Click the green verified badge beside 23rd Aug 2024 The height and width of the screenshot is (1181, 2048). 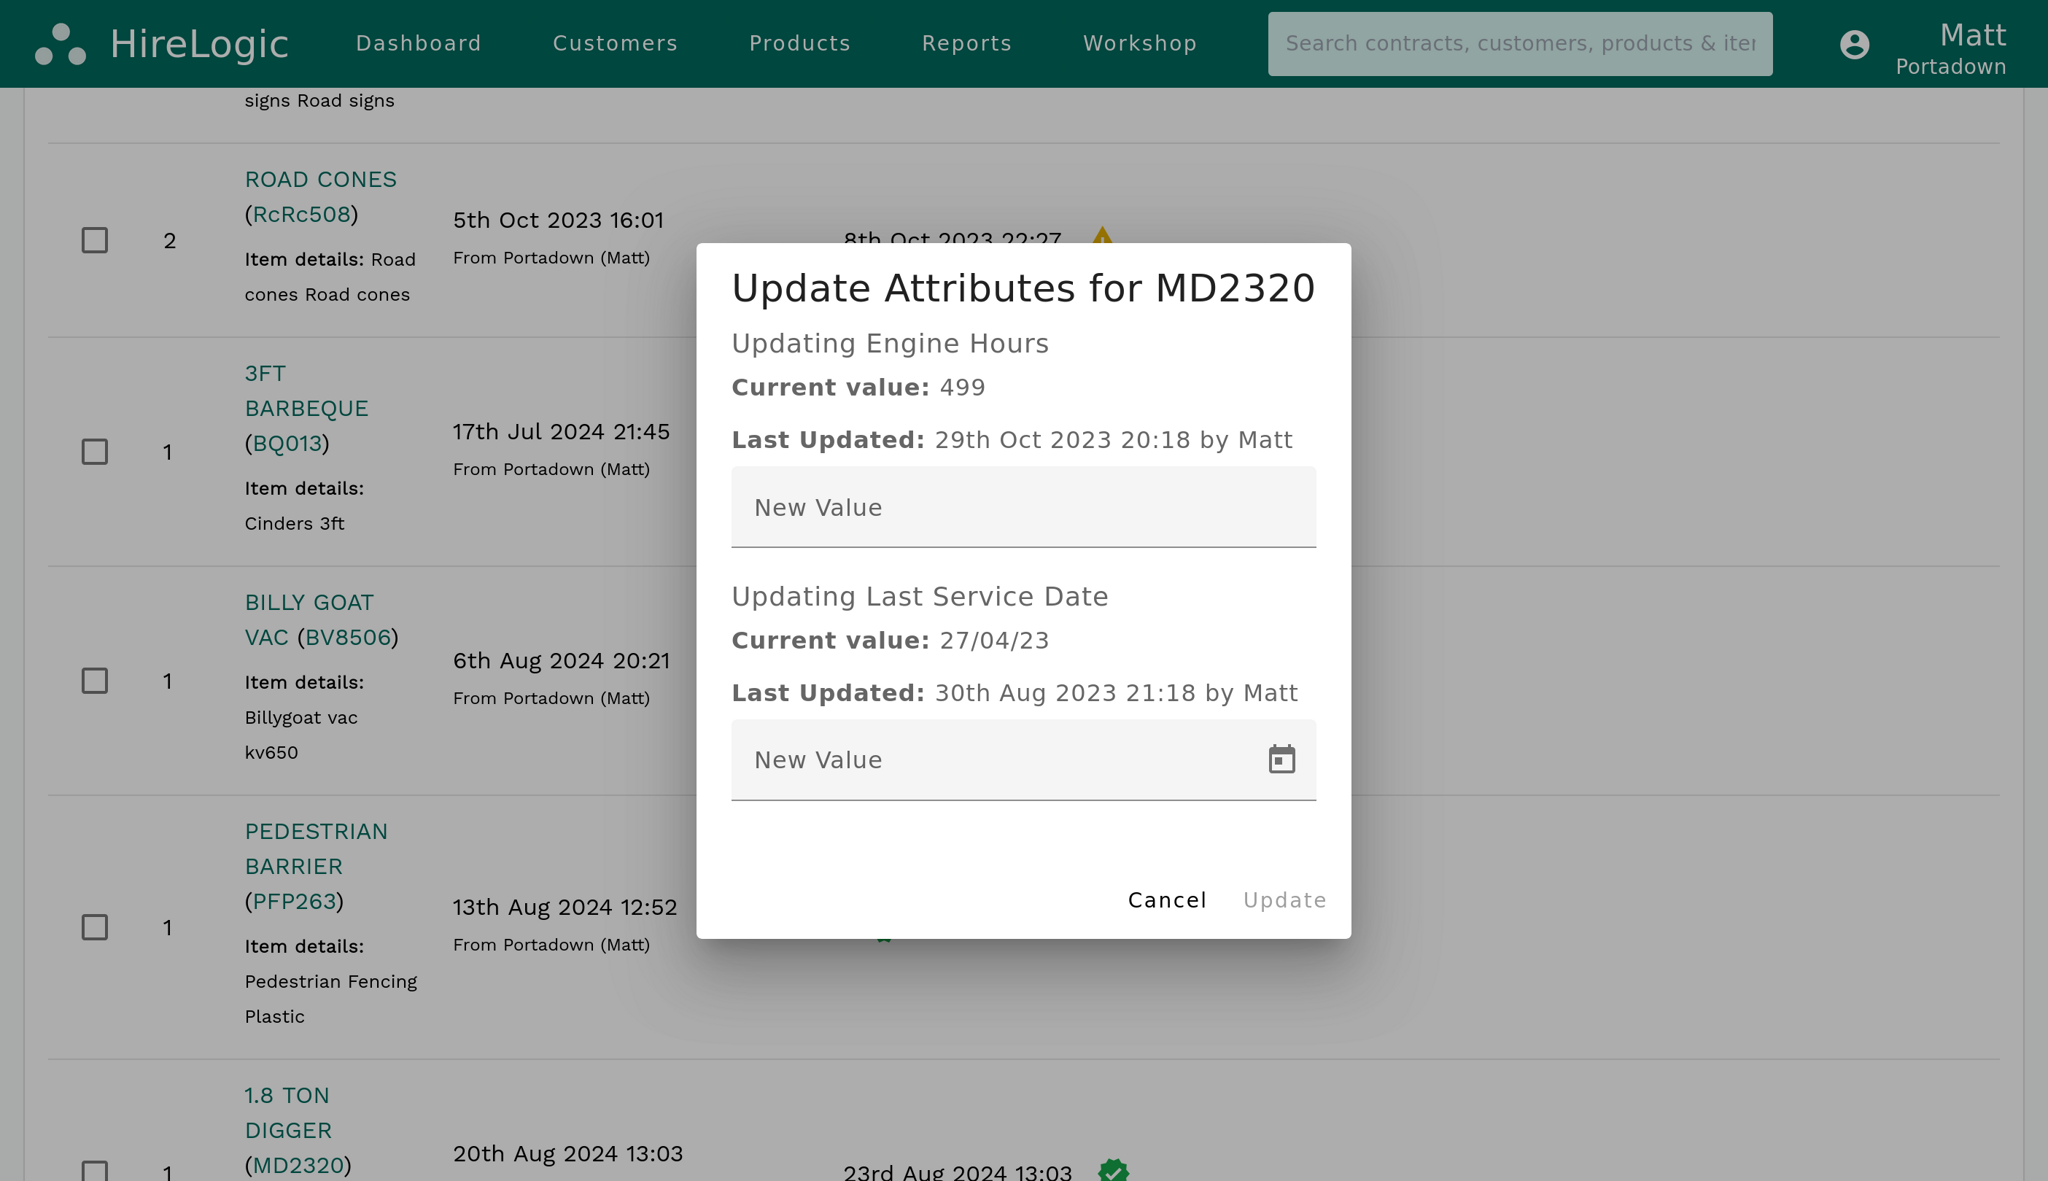[1114, 1170]
